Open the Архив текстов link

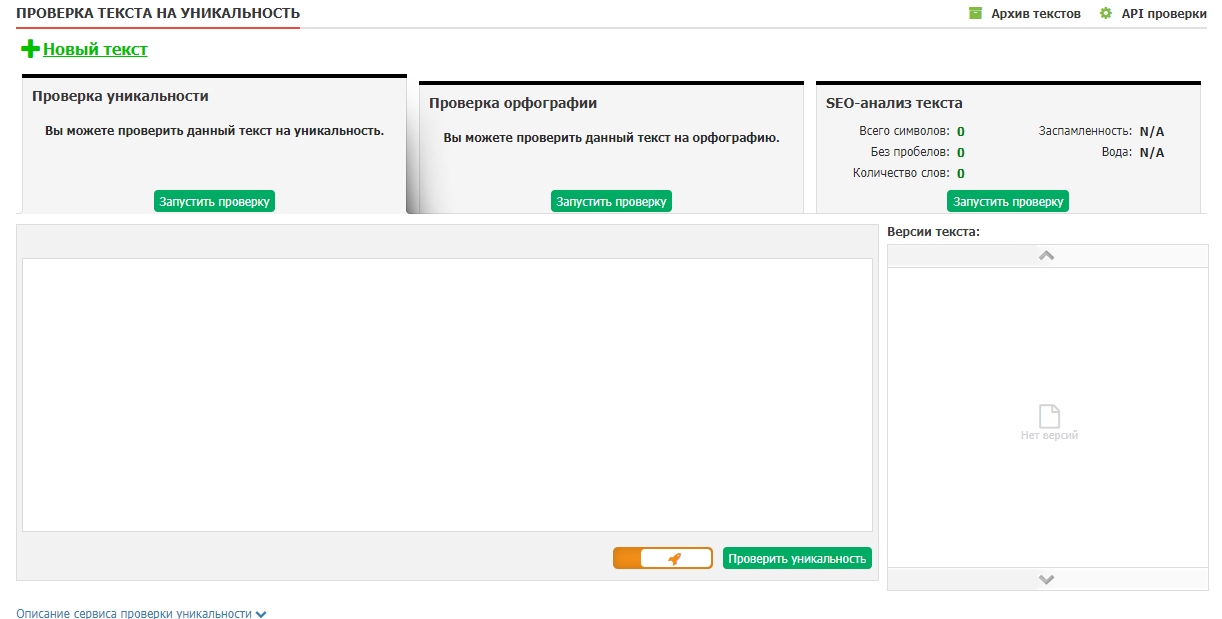[x=1035, y=14]
